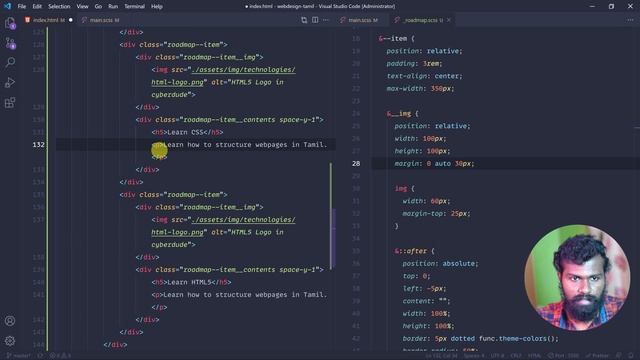Follow the html-logo.png link below line 137

click(177, 232)
